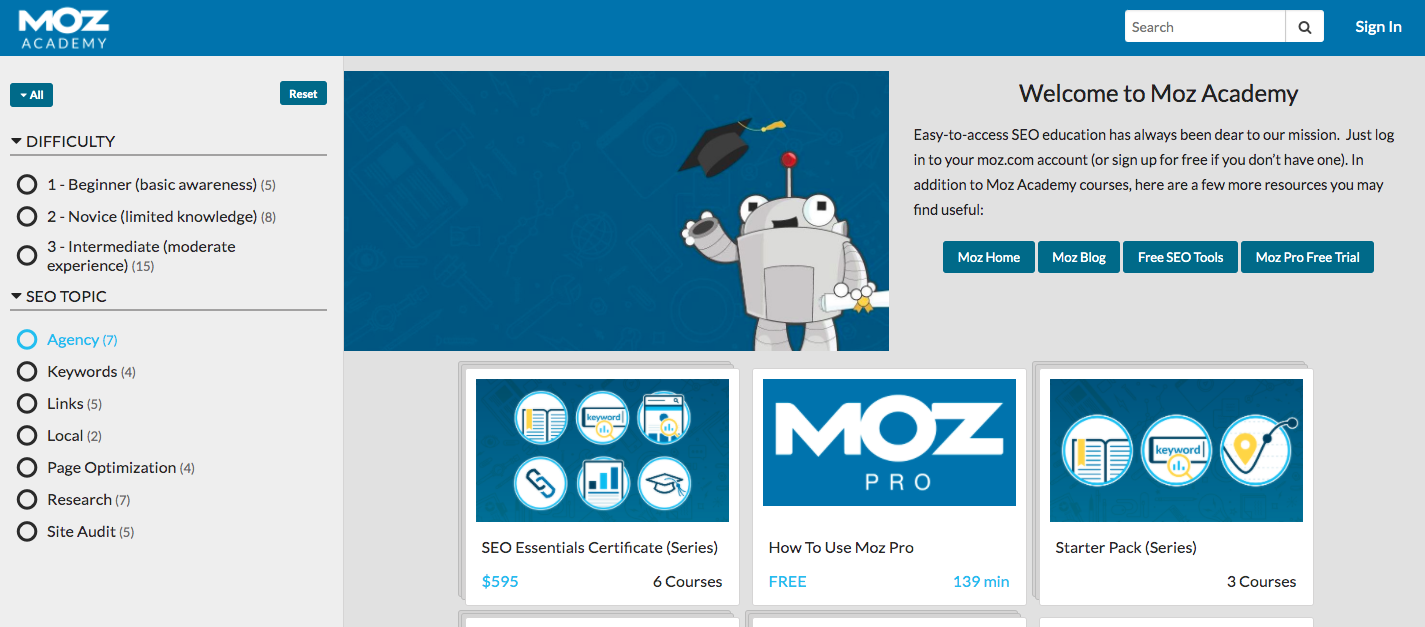Viewport: 1425px width, 627px height.
Task: Select the Keywords topic filter
Action: [27, 371]
